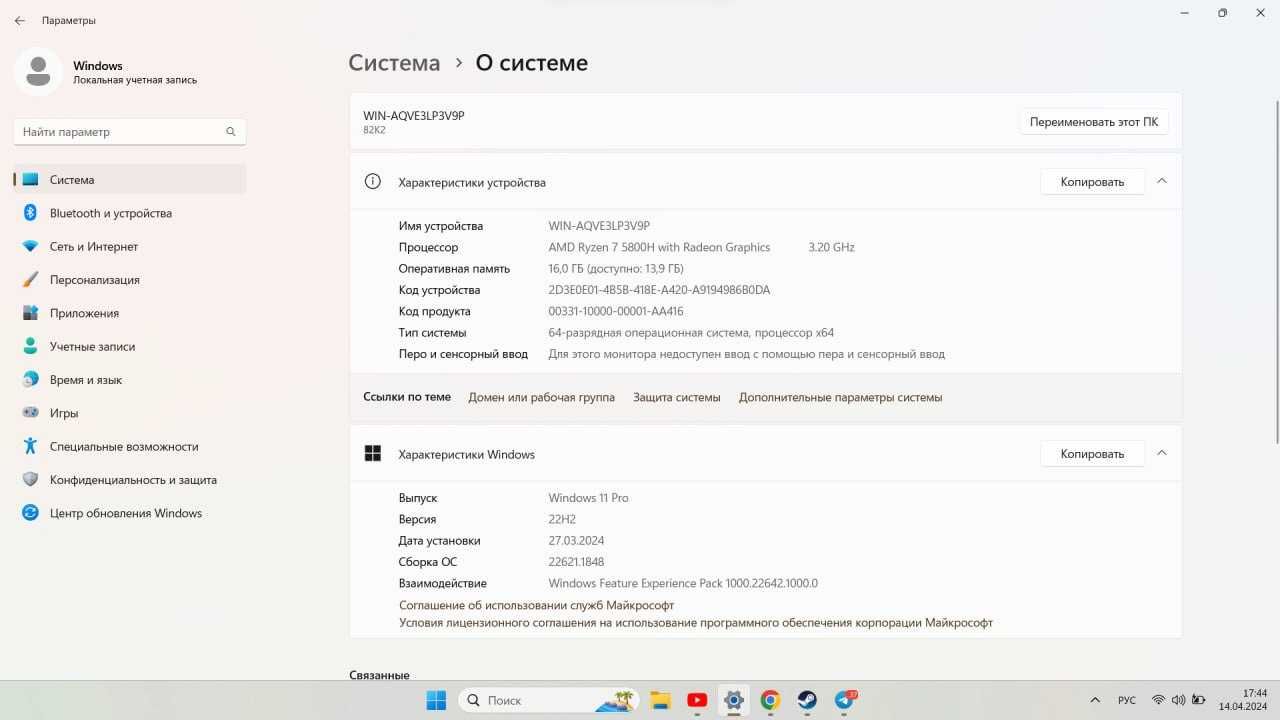Click Центр обновления Windows icon
Viewport: 1280px width, 720px height.
click(x=30, y=513)
